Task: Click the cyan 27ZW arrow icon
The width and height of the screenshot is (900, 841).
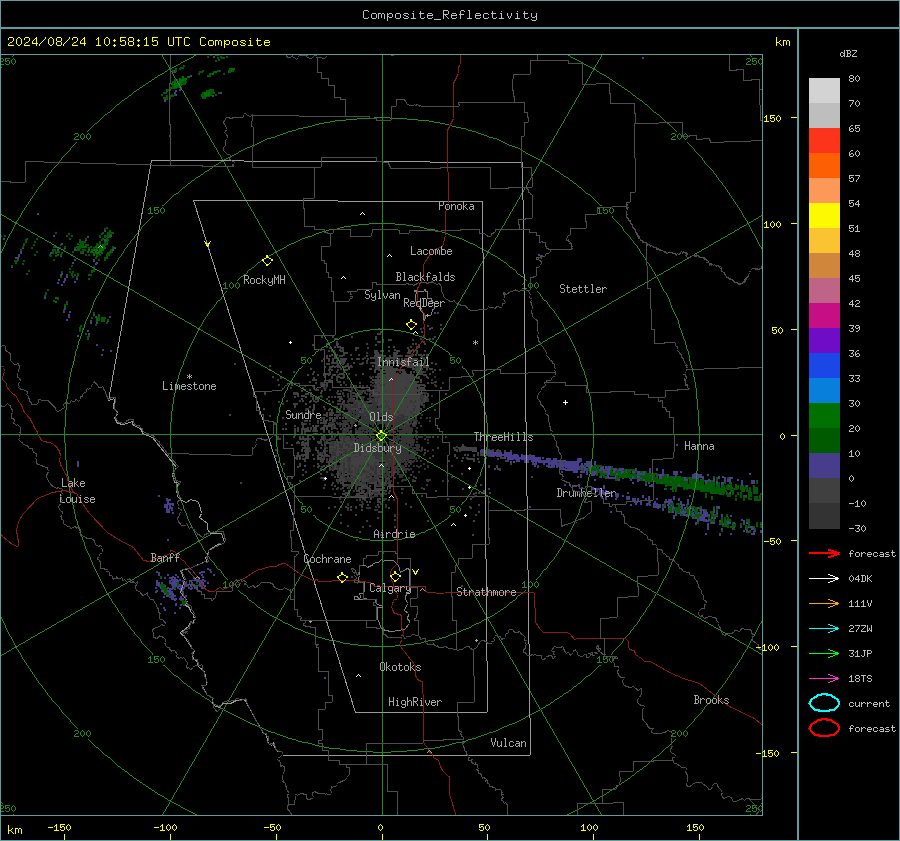Action: pos(824,629)
